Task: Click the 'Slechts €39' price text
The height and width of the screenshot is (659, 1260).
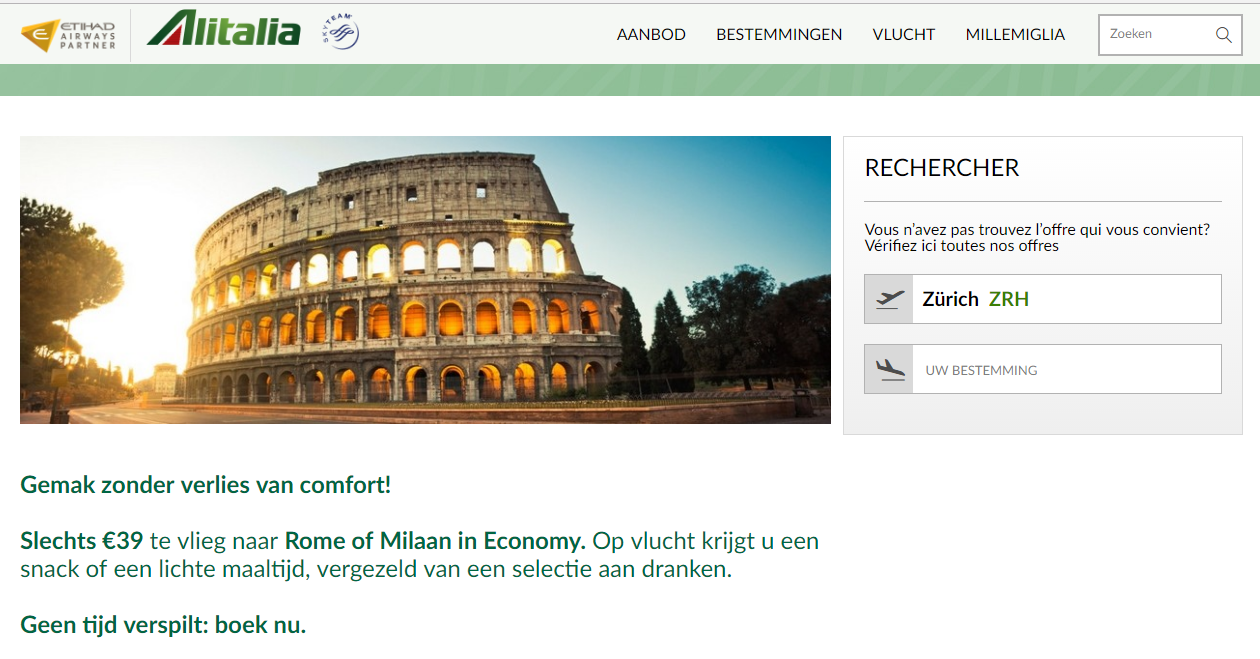Action: [82, 541]
